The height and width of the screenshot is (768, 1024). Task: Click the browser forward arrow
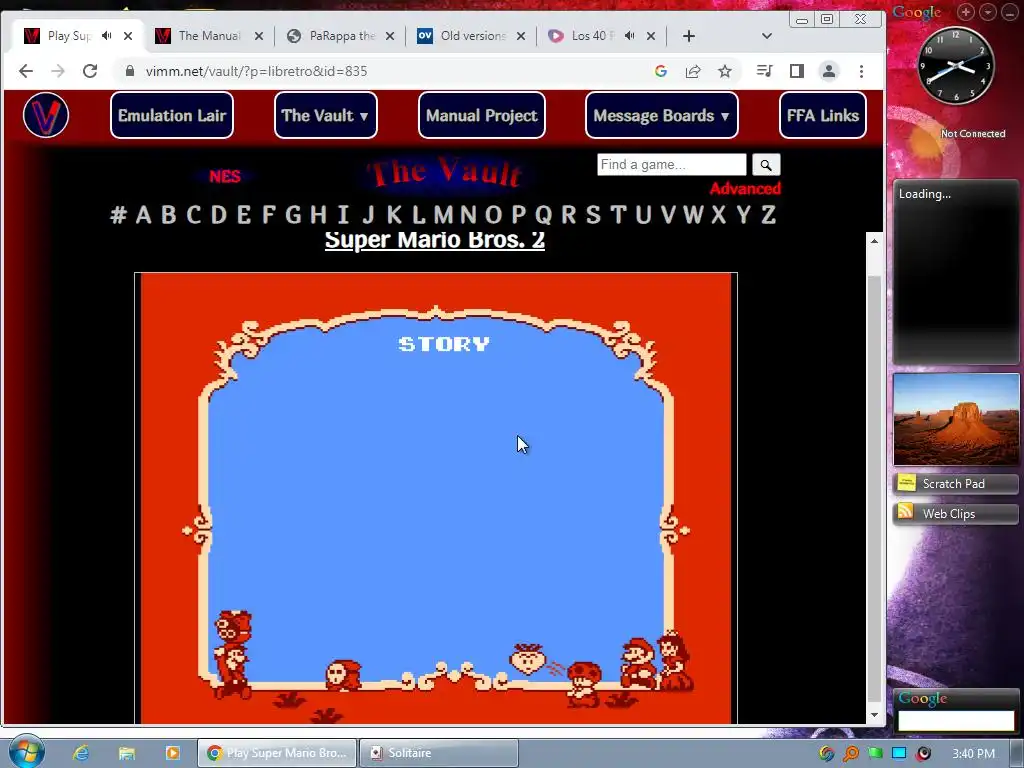[57, 71]
